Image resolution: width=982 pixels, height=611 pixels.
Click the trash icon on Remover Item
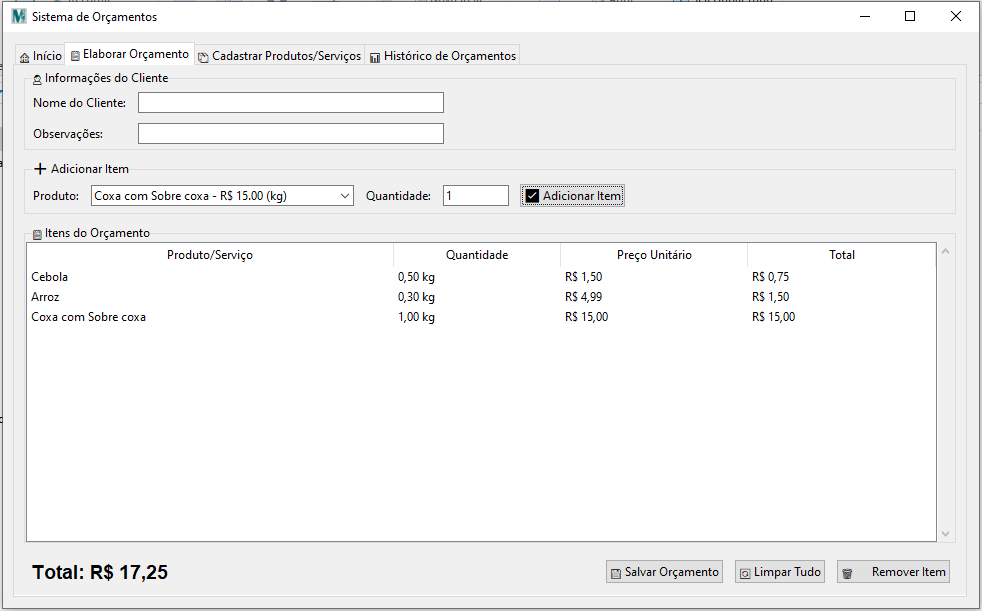[847, 573]
